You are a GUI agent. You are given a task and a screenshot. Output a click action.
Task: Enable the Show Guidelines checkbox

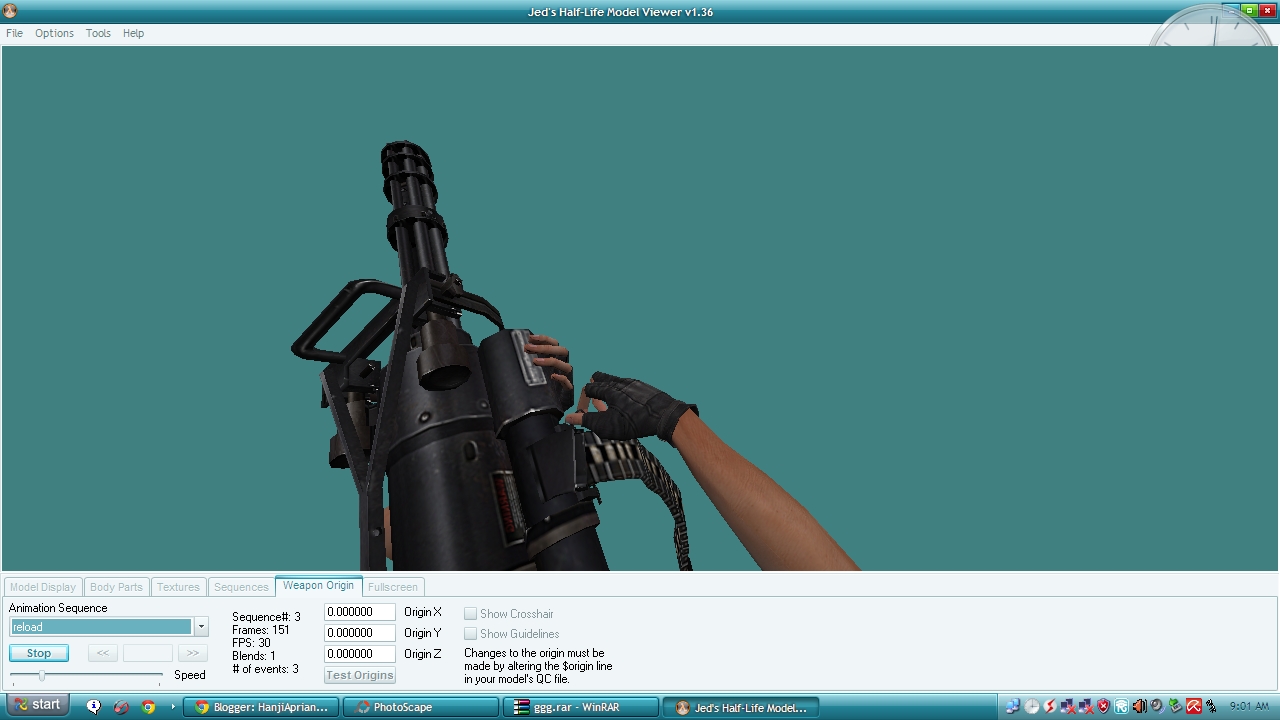point(470,634)
